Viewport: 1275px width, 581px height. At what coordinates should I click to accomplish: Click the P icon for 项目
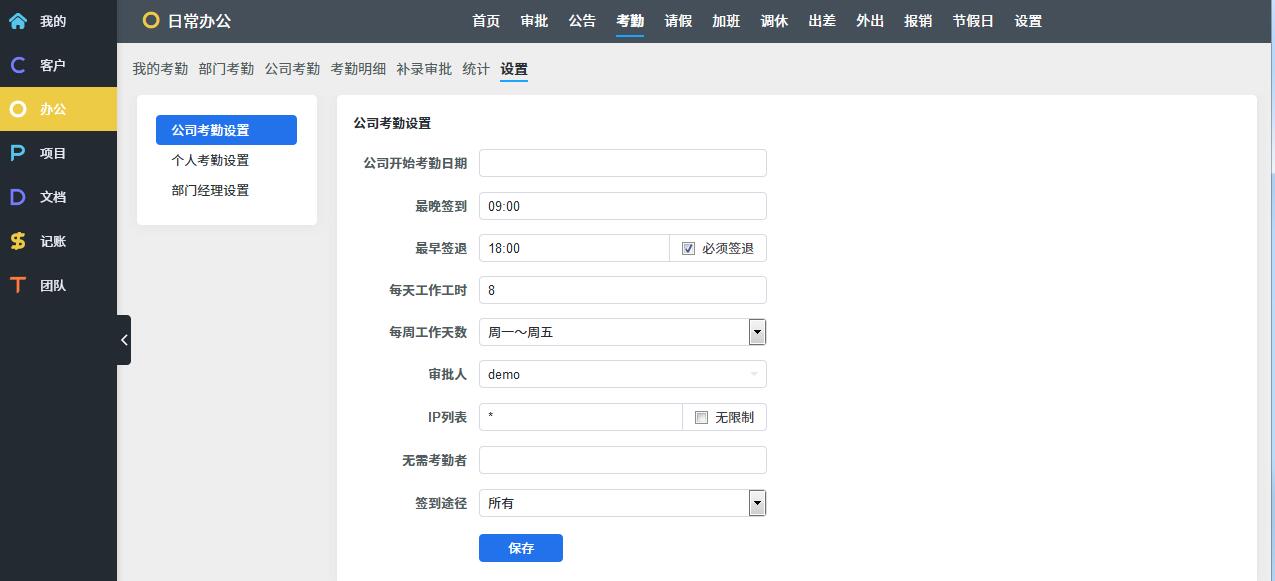point(17,153)
